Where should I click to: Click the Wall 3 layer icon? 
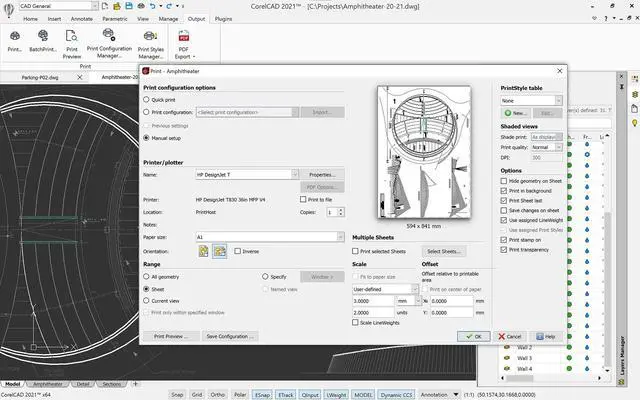tap(507, 358)
